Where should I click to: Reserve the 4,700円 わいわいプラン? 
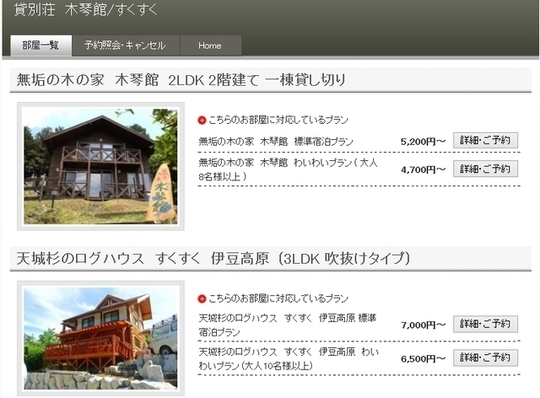[485, 169]
